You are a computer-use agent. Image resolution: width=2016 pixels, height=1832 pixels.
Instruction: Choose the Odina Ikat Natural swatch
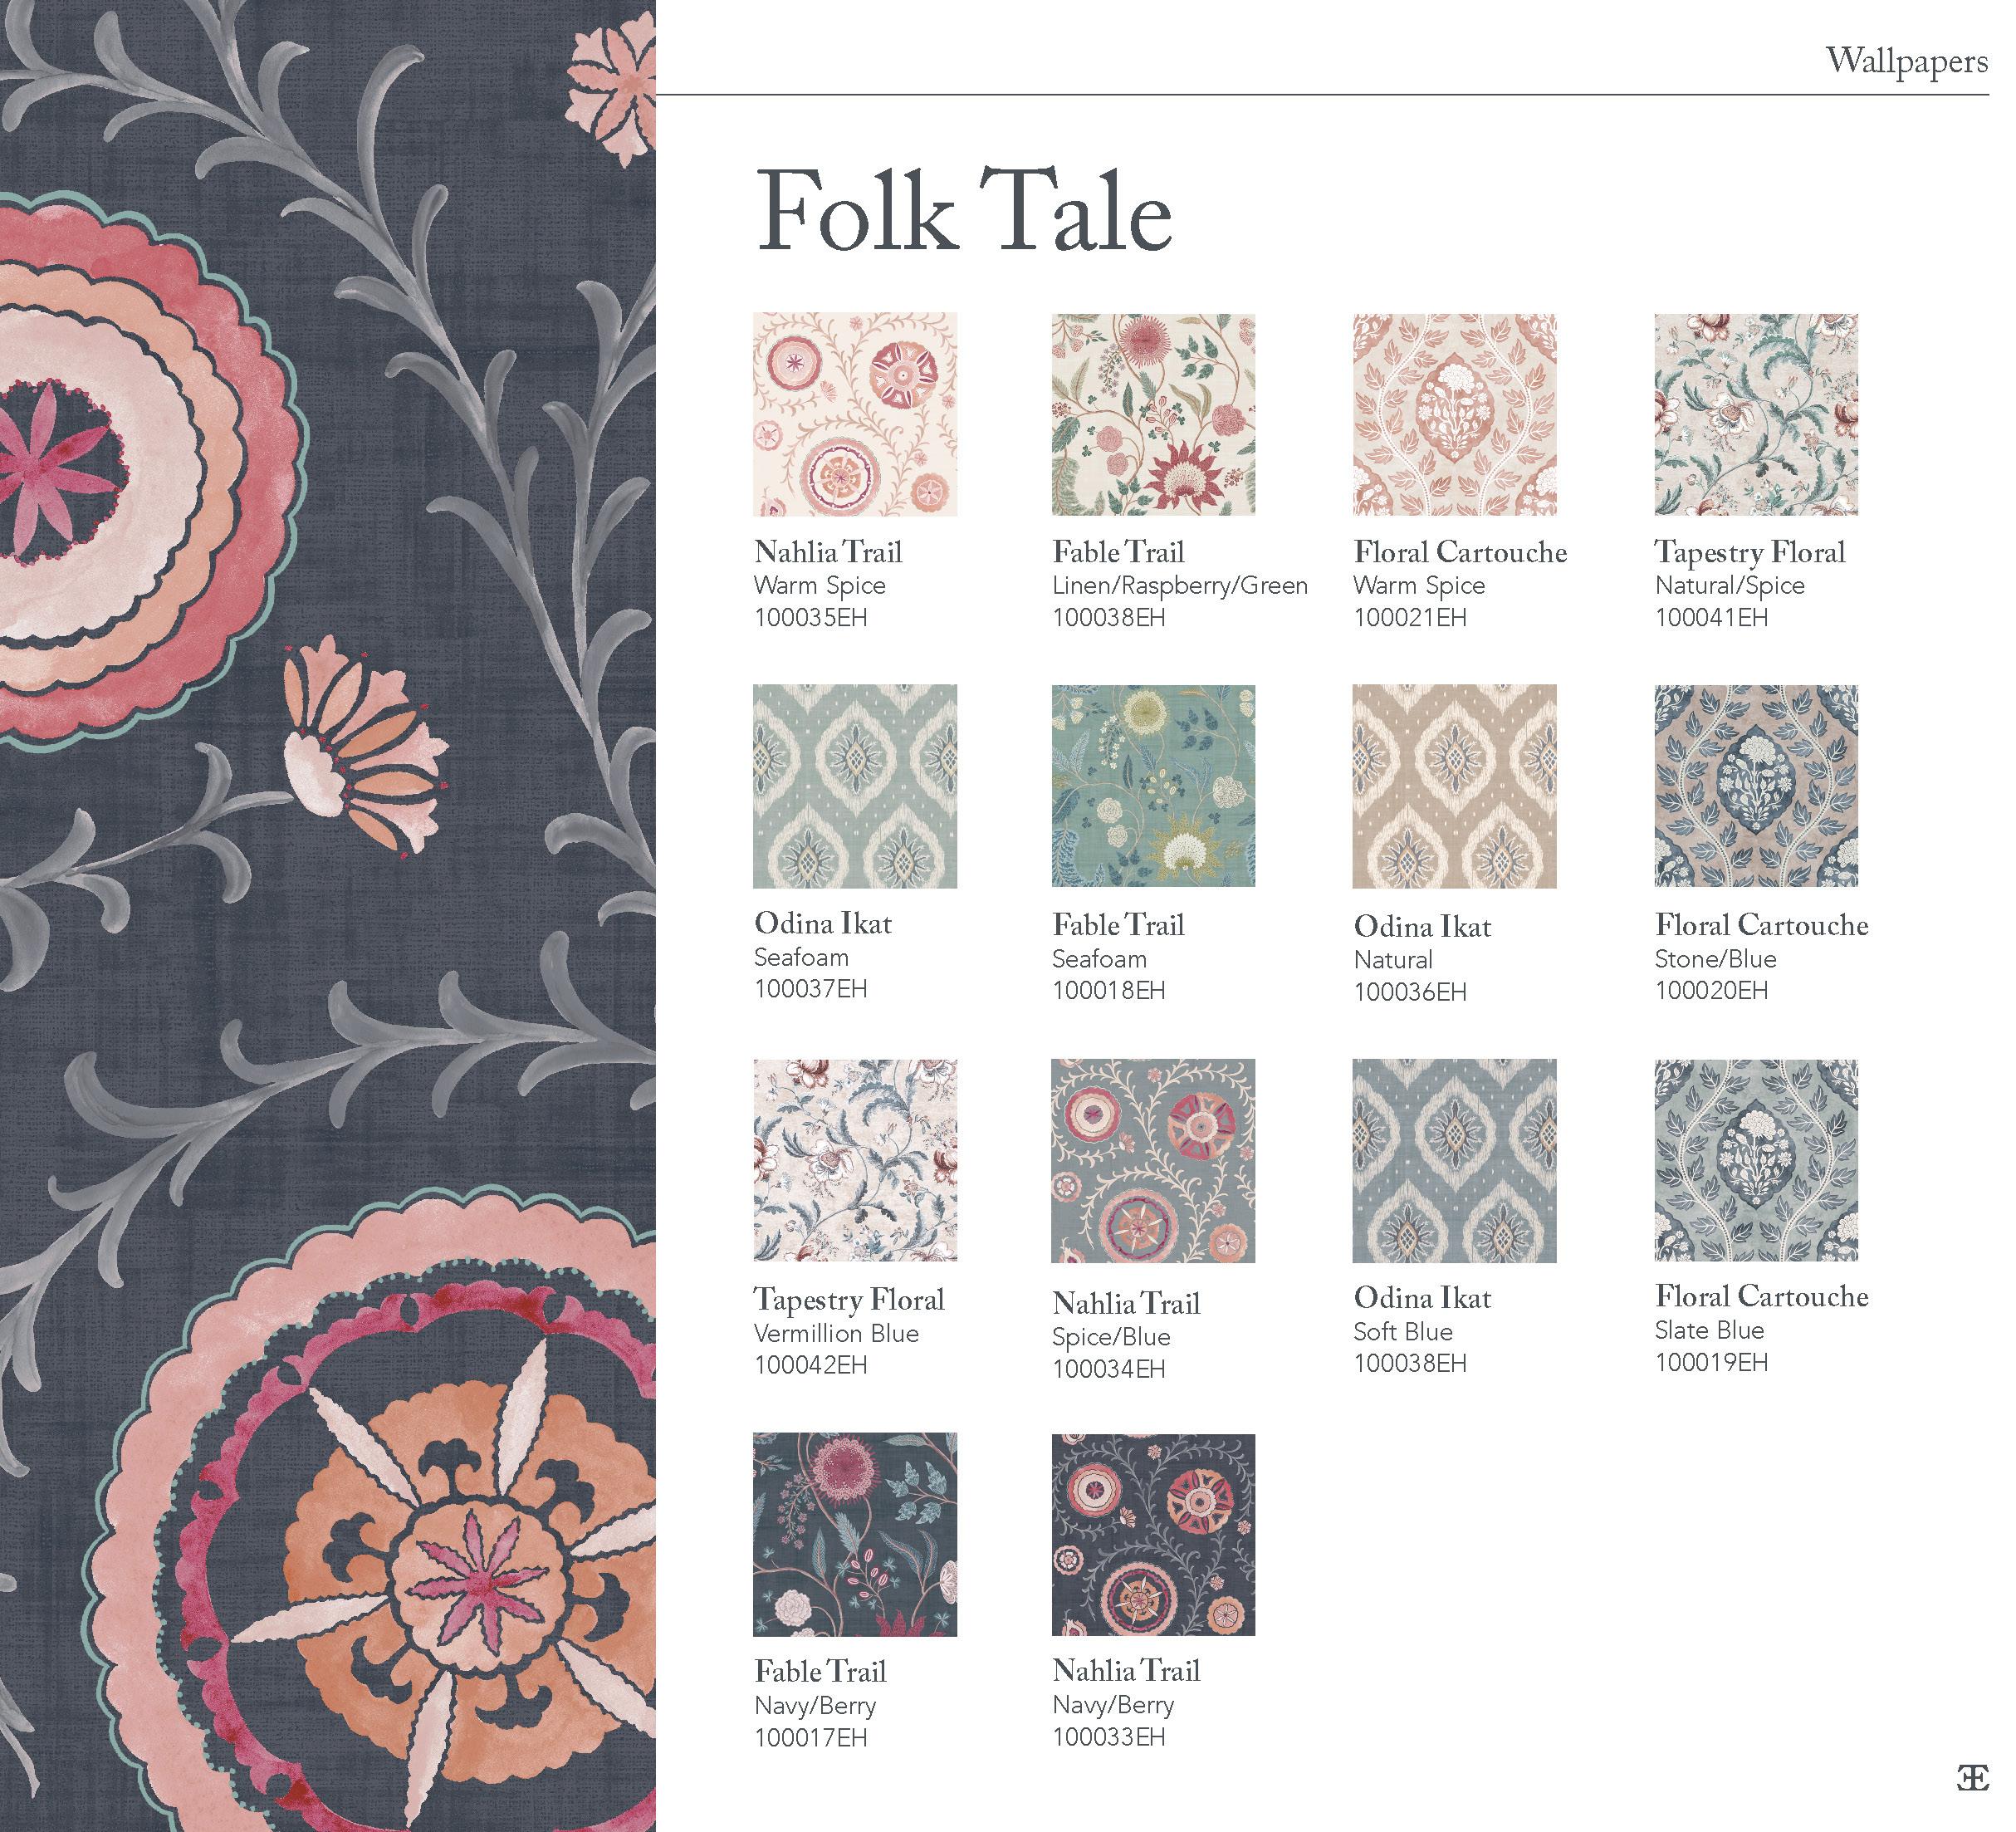point(1454,786)
